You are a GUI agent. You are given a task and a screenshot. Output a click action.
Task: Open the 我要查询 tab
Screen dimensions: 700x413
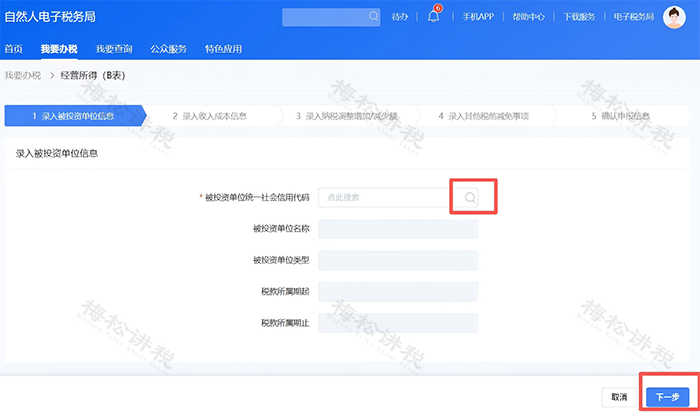(113, 48)
